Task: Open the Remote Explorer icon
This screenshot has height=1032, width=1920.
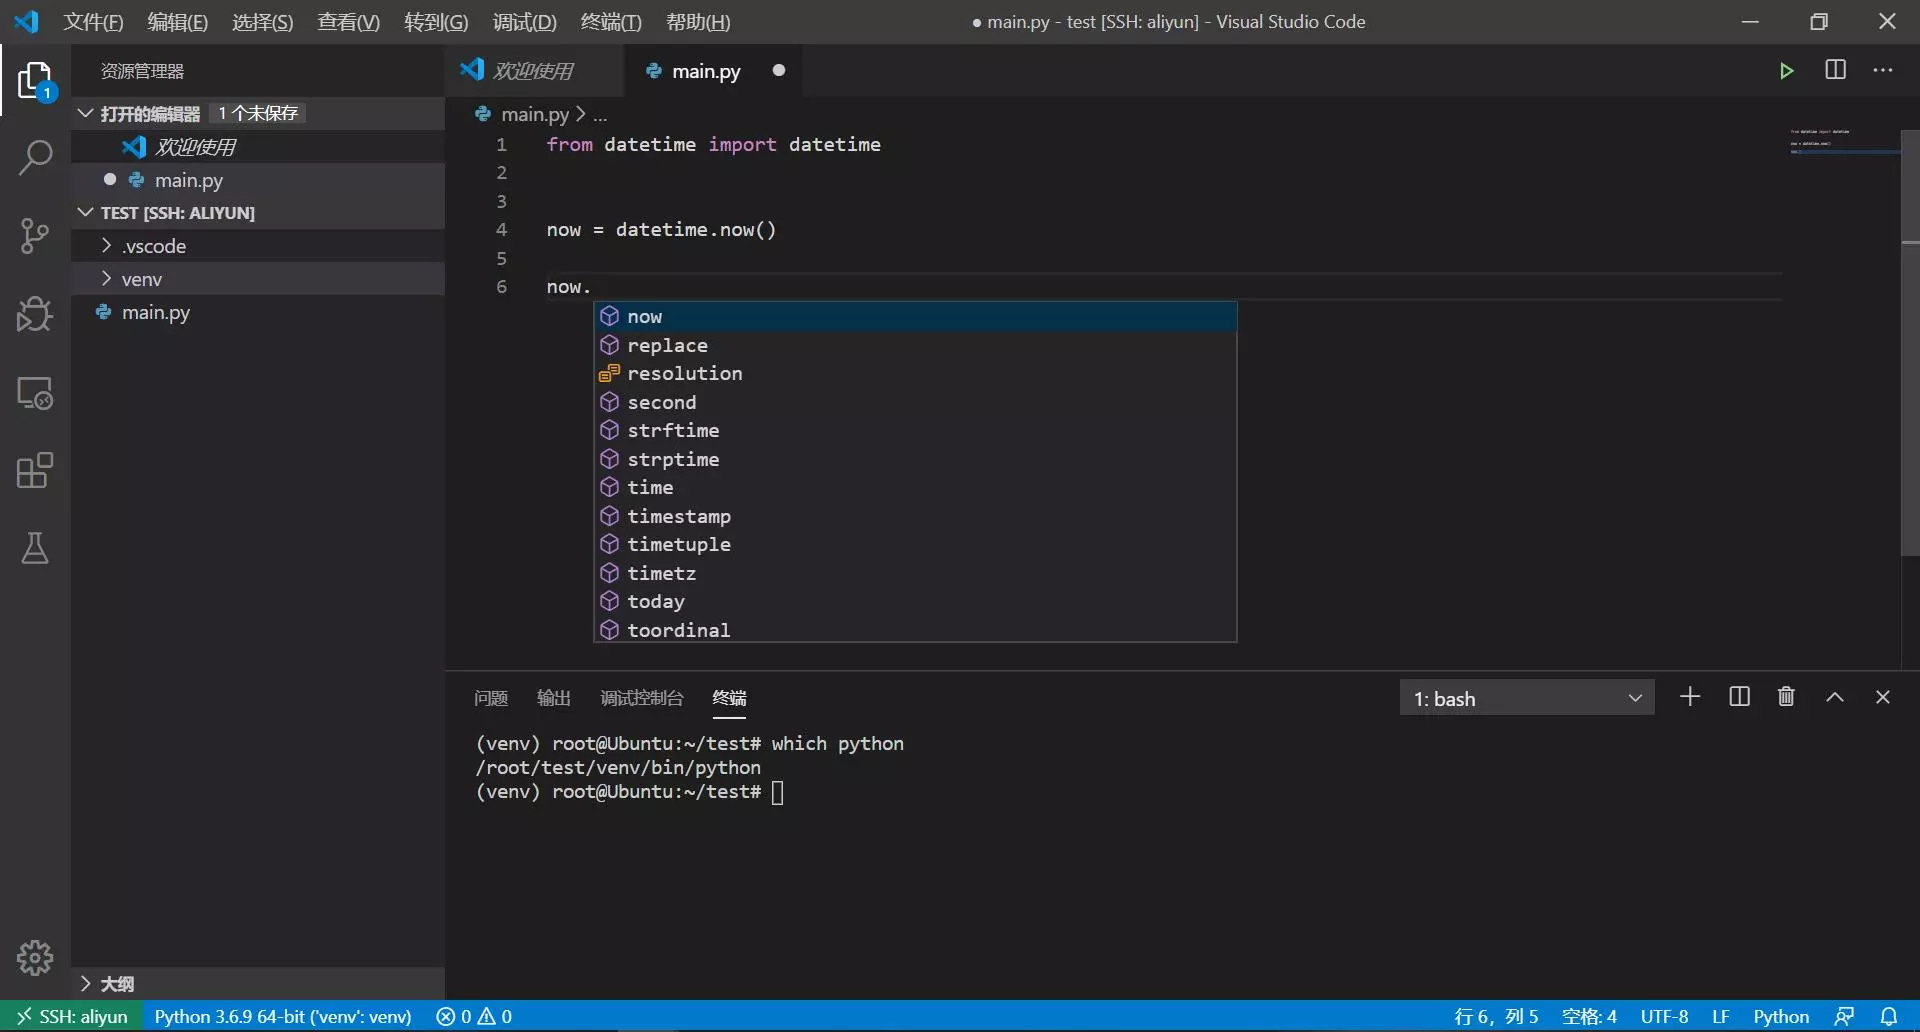Action: [35, 393]
